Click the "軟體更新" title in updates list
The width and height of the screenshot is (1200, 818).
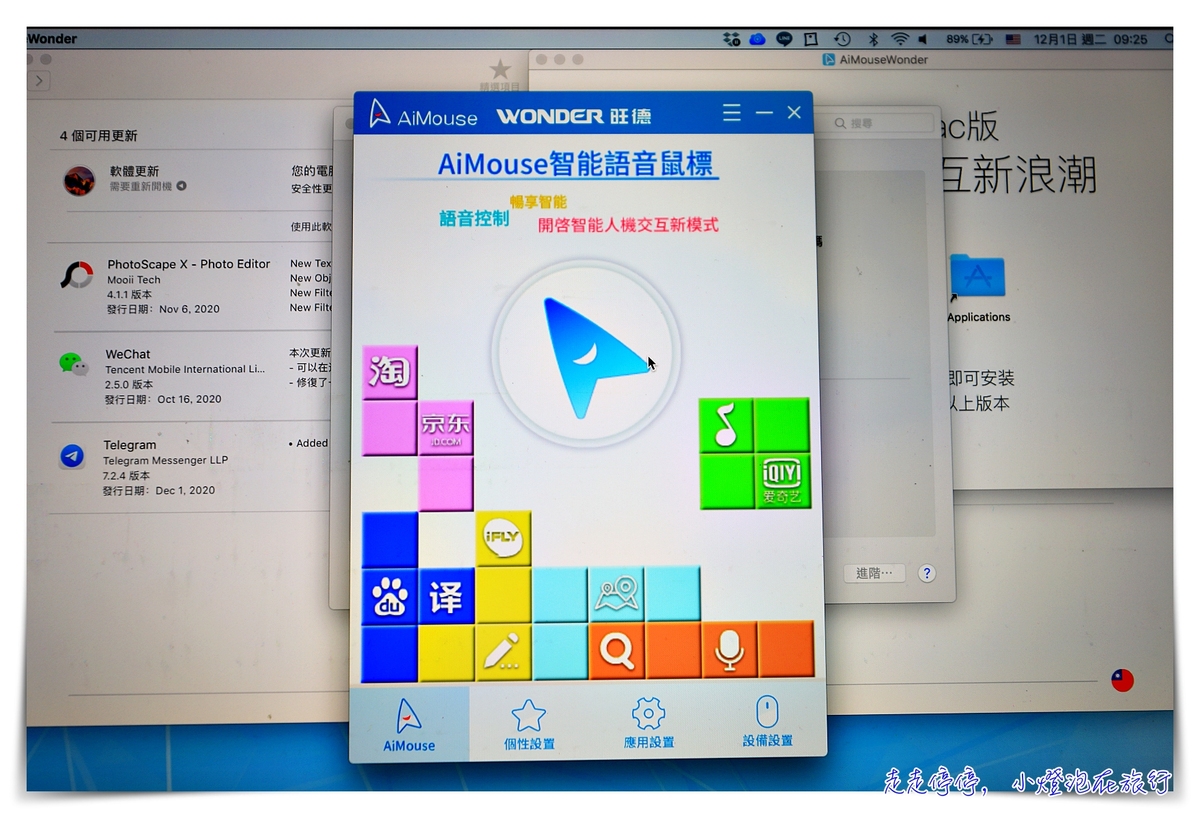coord(134,172)
